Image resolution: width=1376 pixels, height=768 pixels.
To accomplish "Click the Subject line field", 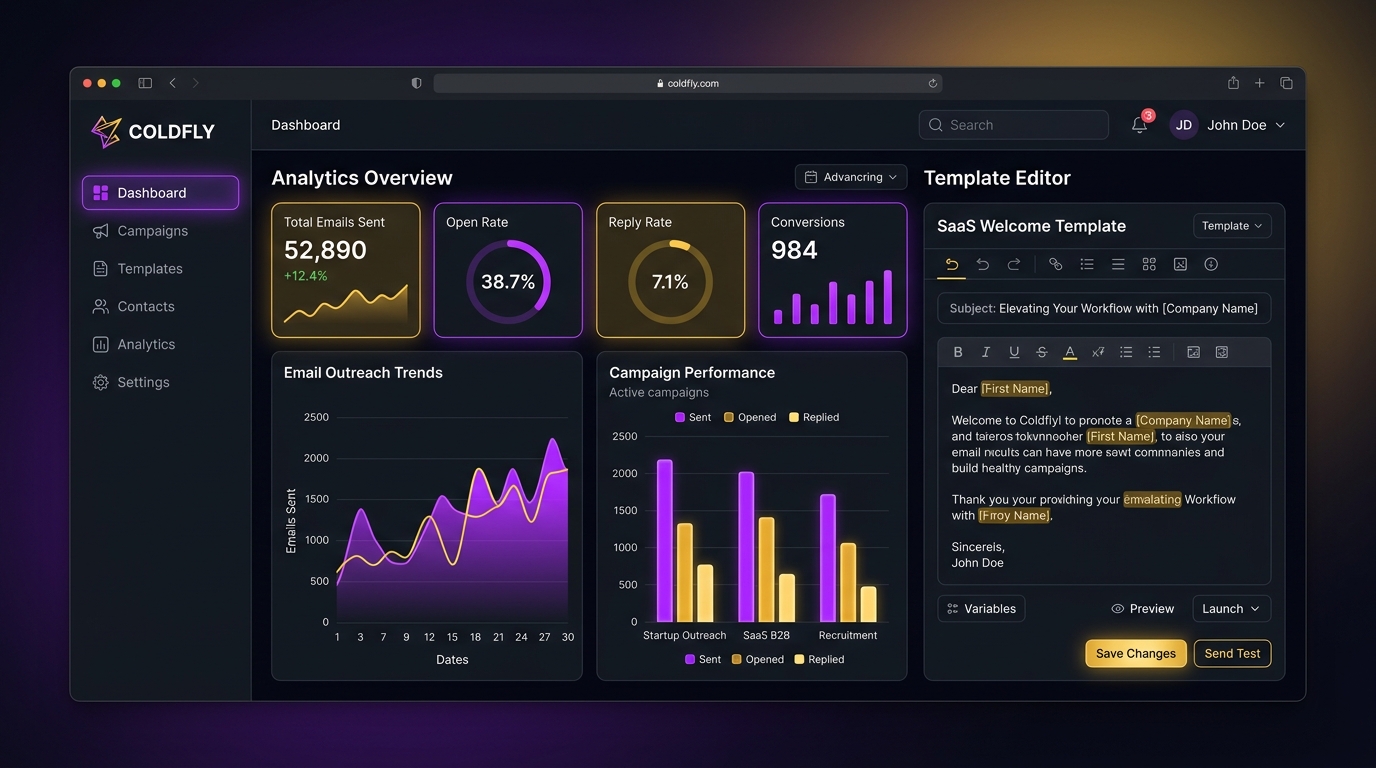I will (x=1104, y=308).
